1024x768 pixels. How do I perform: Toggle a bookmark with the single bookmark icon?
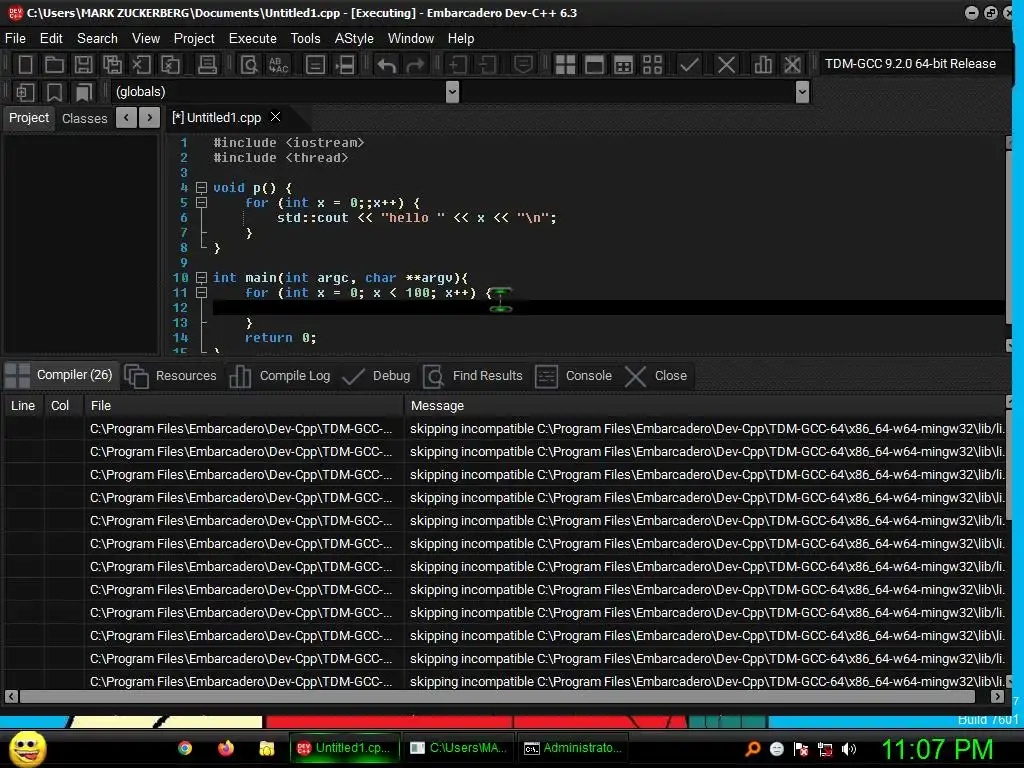pyautogui.click(x=54, y=92)
